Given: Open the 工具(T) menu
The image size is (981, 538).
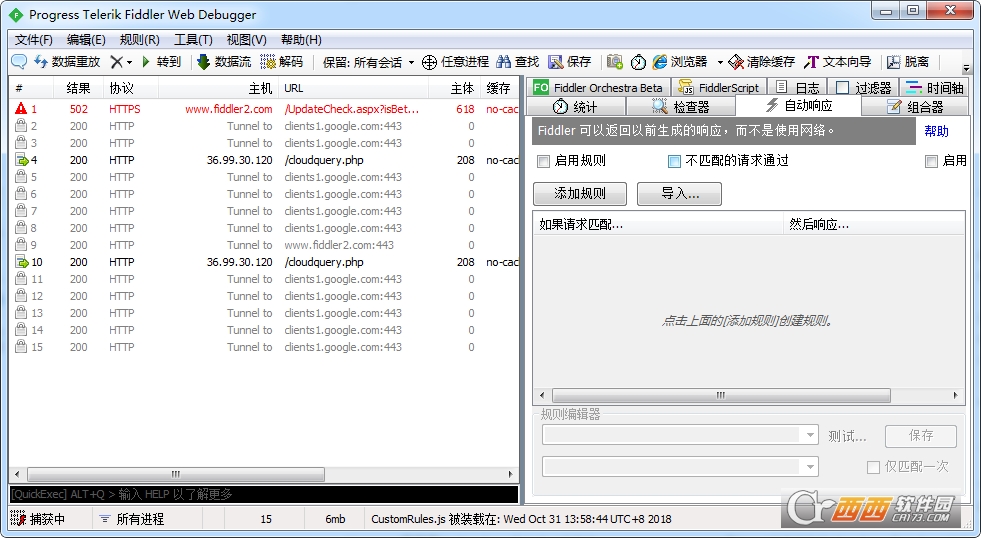Looking at the screenshot, I should (x=193, y=40).
